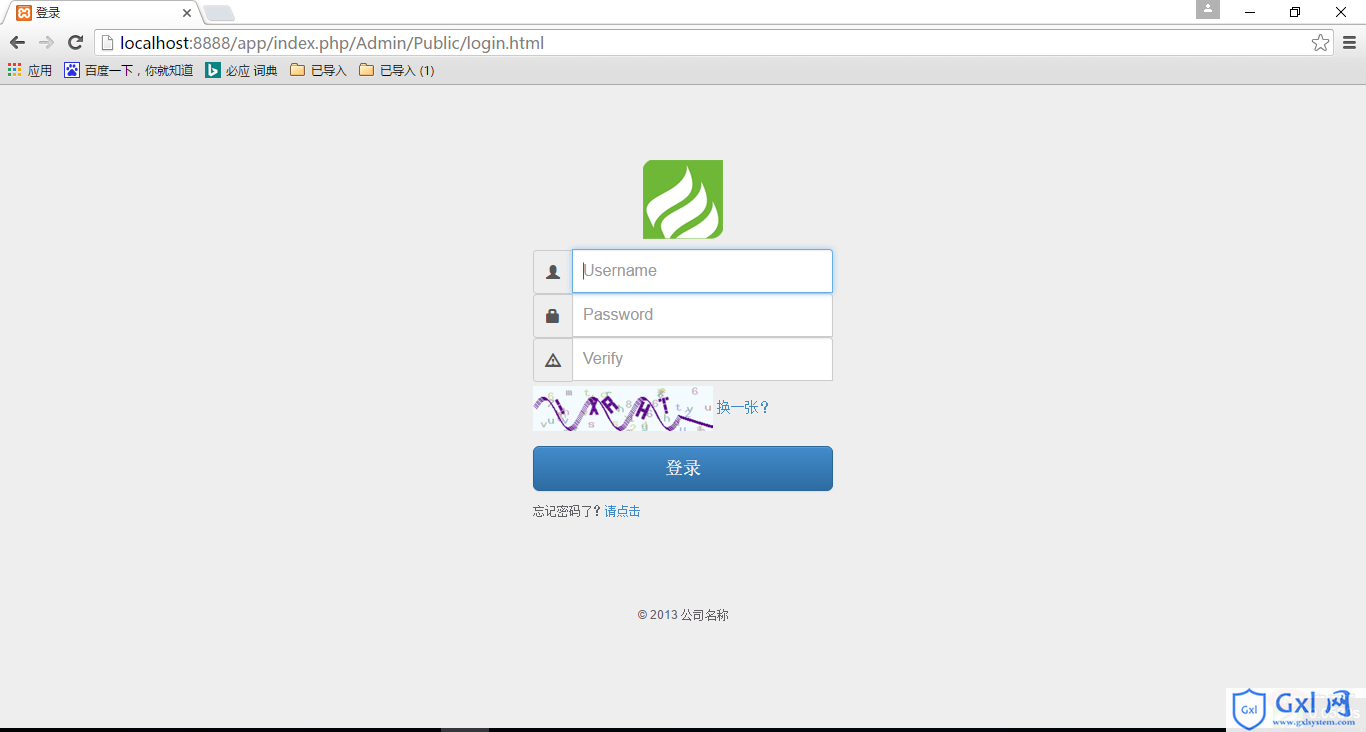1366x732 pixels.
Task: Click the 登录 login button
Action: pos(683,468)
